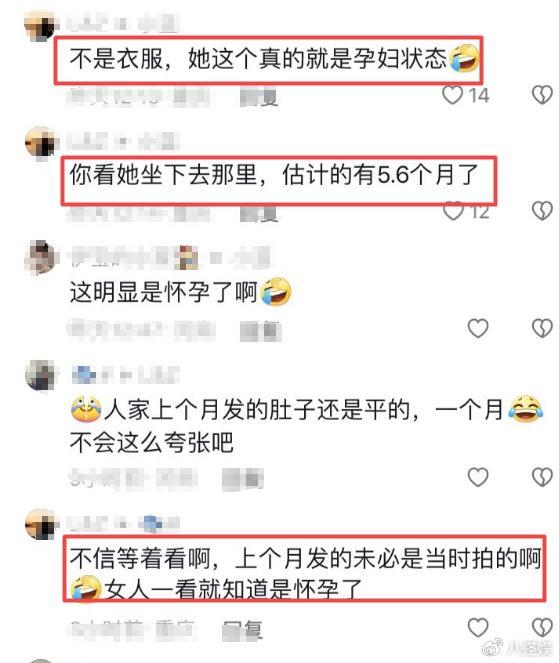
Task: Reply to the '不会这么夸张吧' comment
Action: 243,480
